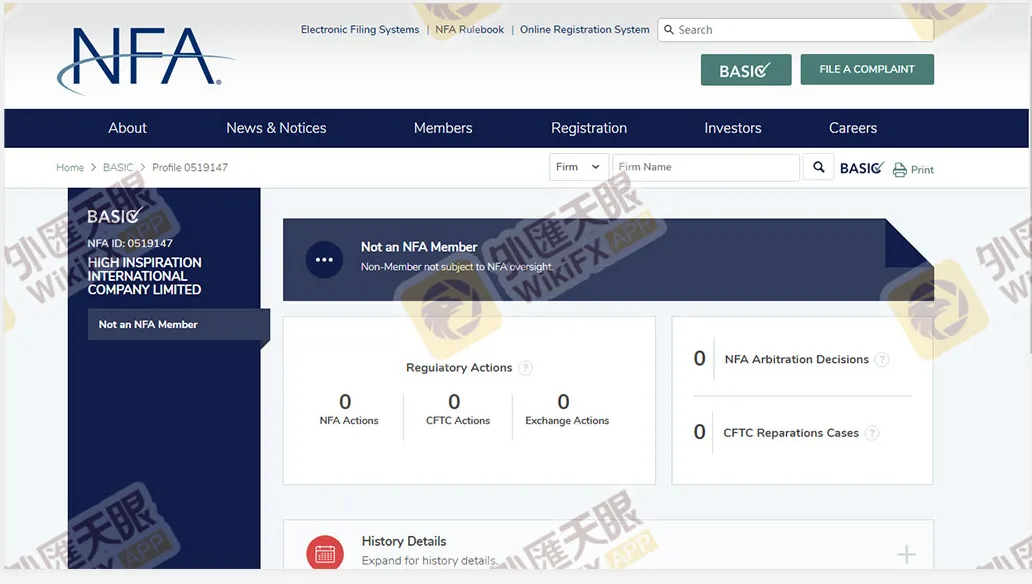Click 'Not an NFA Member' banner heading
The height and width of the screenshot is (584, 1032).
click(419, 247)
